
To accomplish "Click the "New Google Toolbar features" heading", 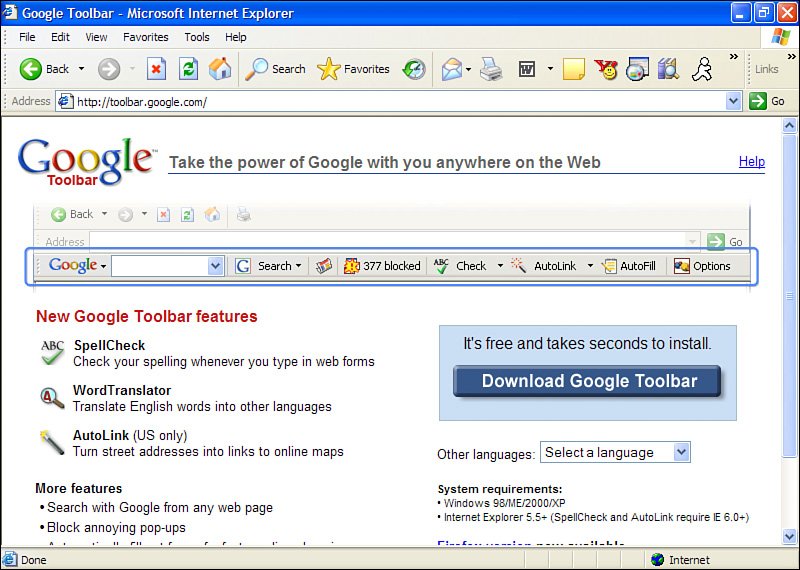I will (146, 316).
